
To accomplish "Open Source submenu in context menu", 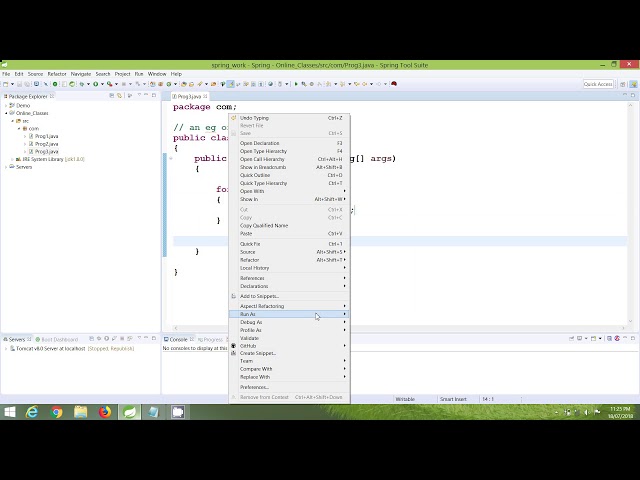I will (289, 252).
